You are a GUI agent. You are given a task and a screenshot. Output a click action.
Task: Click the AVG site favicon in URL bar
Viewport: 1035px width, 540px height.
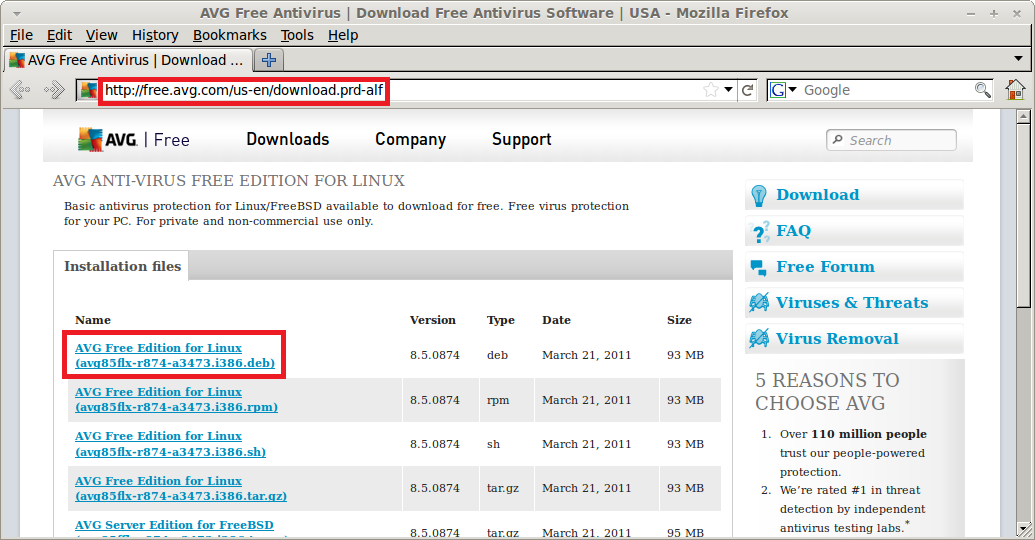pos(88,90)
